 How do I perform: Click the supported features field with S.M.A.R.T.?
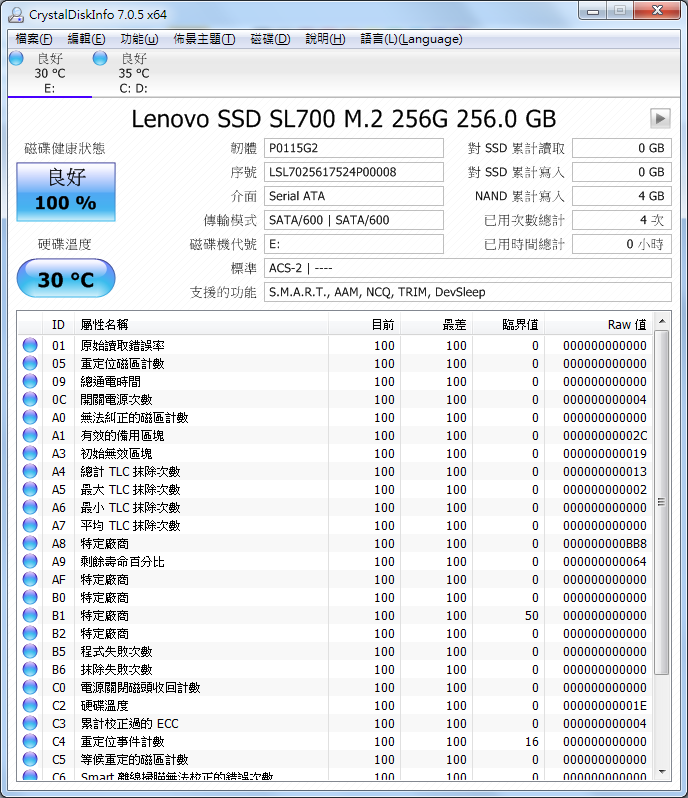pos(468,292)
